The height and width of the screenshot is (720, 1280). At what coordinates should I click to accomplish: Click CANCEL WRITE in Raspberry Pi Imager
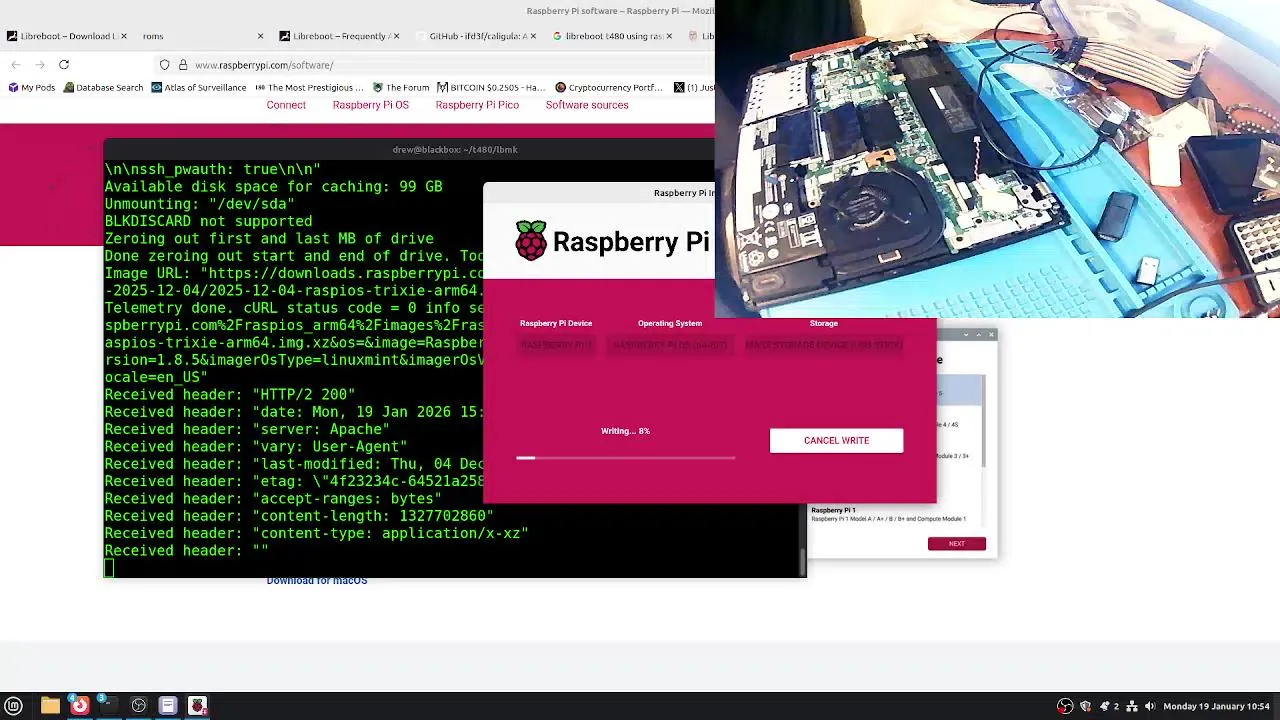pos(836,441)
